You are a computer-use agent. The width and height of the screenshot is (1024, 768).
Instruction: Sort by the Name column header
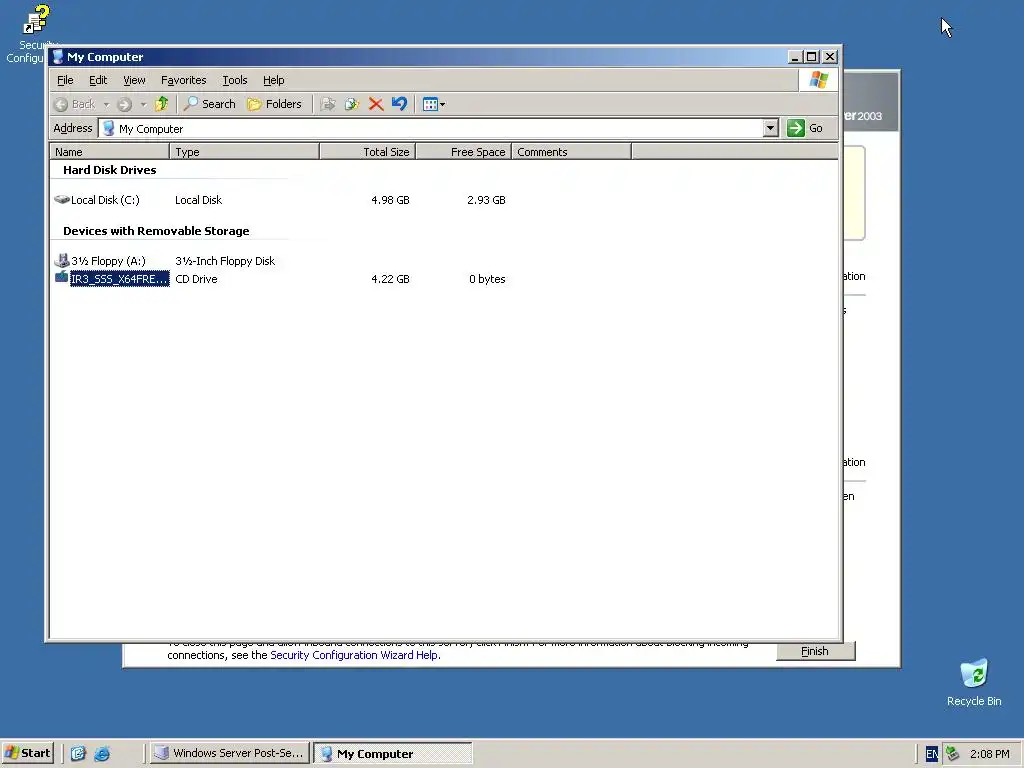(110, 152)
